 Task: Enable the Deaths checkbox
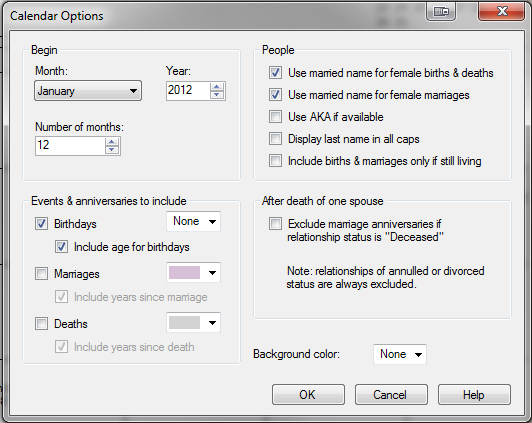tap(41, 324)
